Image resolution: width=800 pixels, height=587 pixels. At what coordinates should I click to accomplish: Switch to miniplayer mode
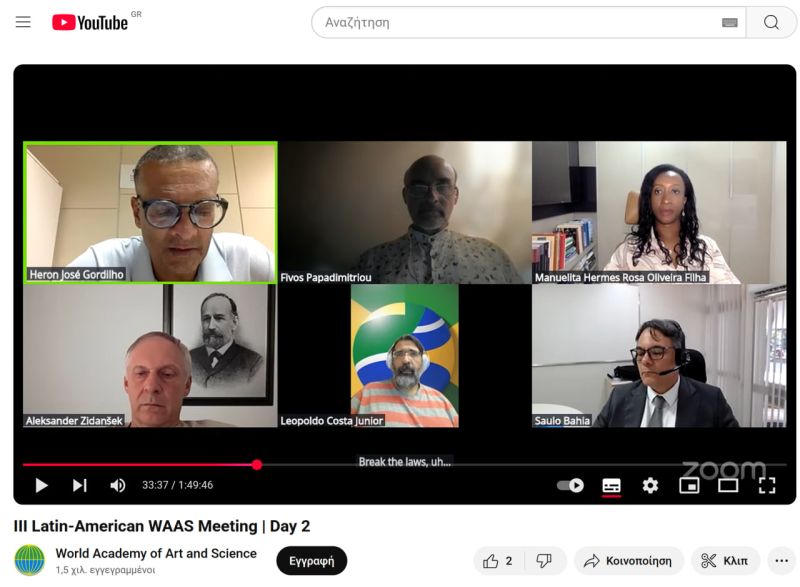click(x=689, y=486)
